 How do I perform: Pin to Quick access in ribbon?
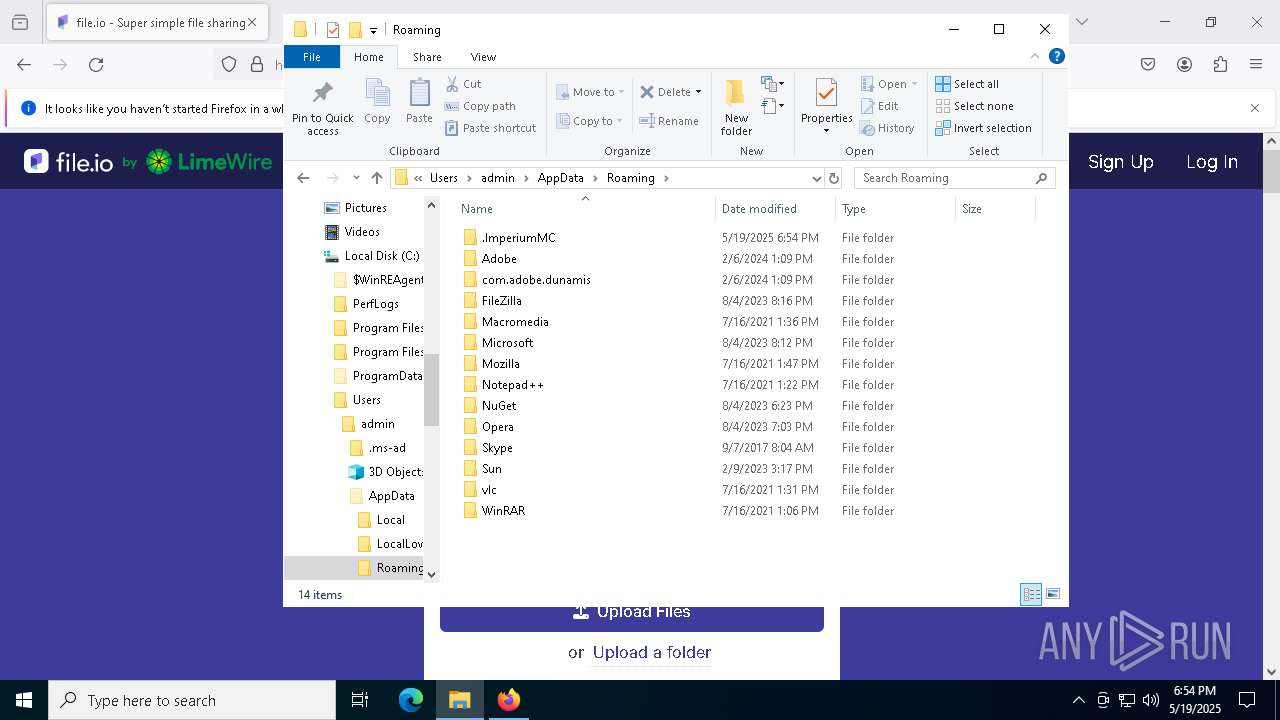click(x=322, y=108)
